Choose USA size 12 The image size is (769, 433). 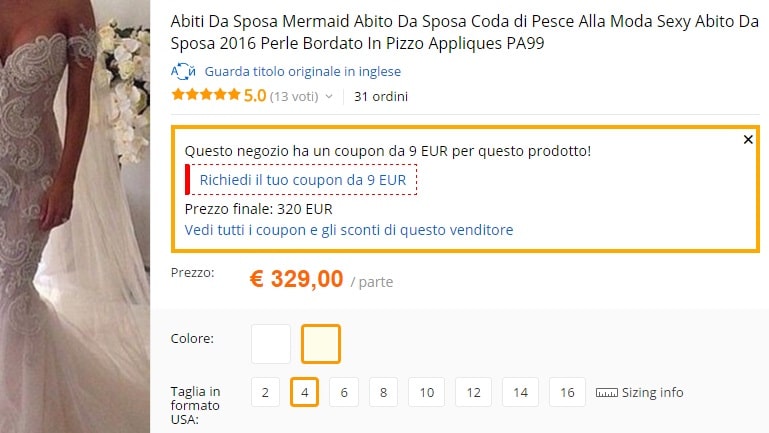point(473,392)
